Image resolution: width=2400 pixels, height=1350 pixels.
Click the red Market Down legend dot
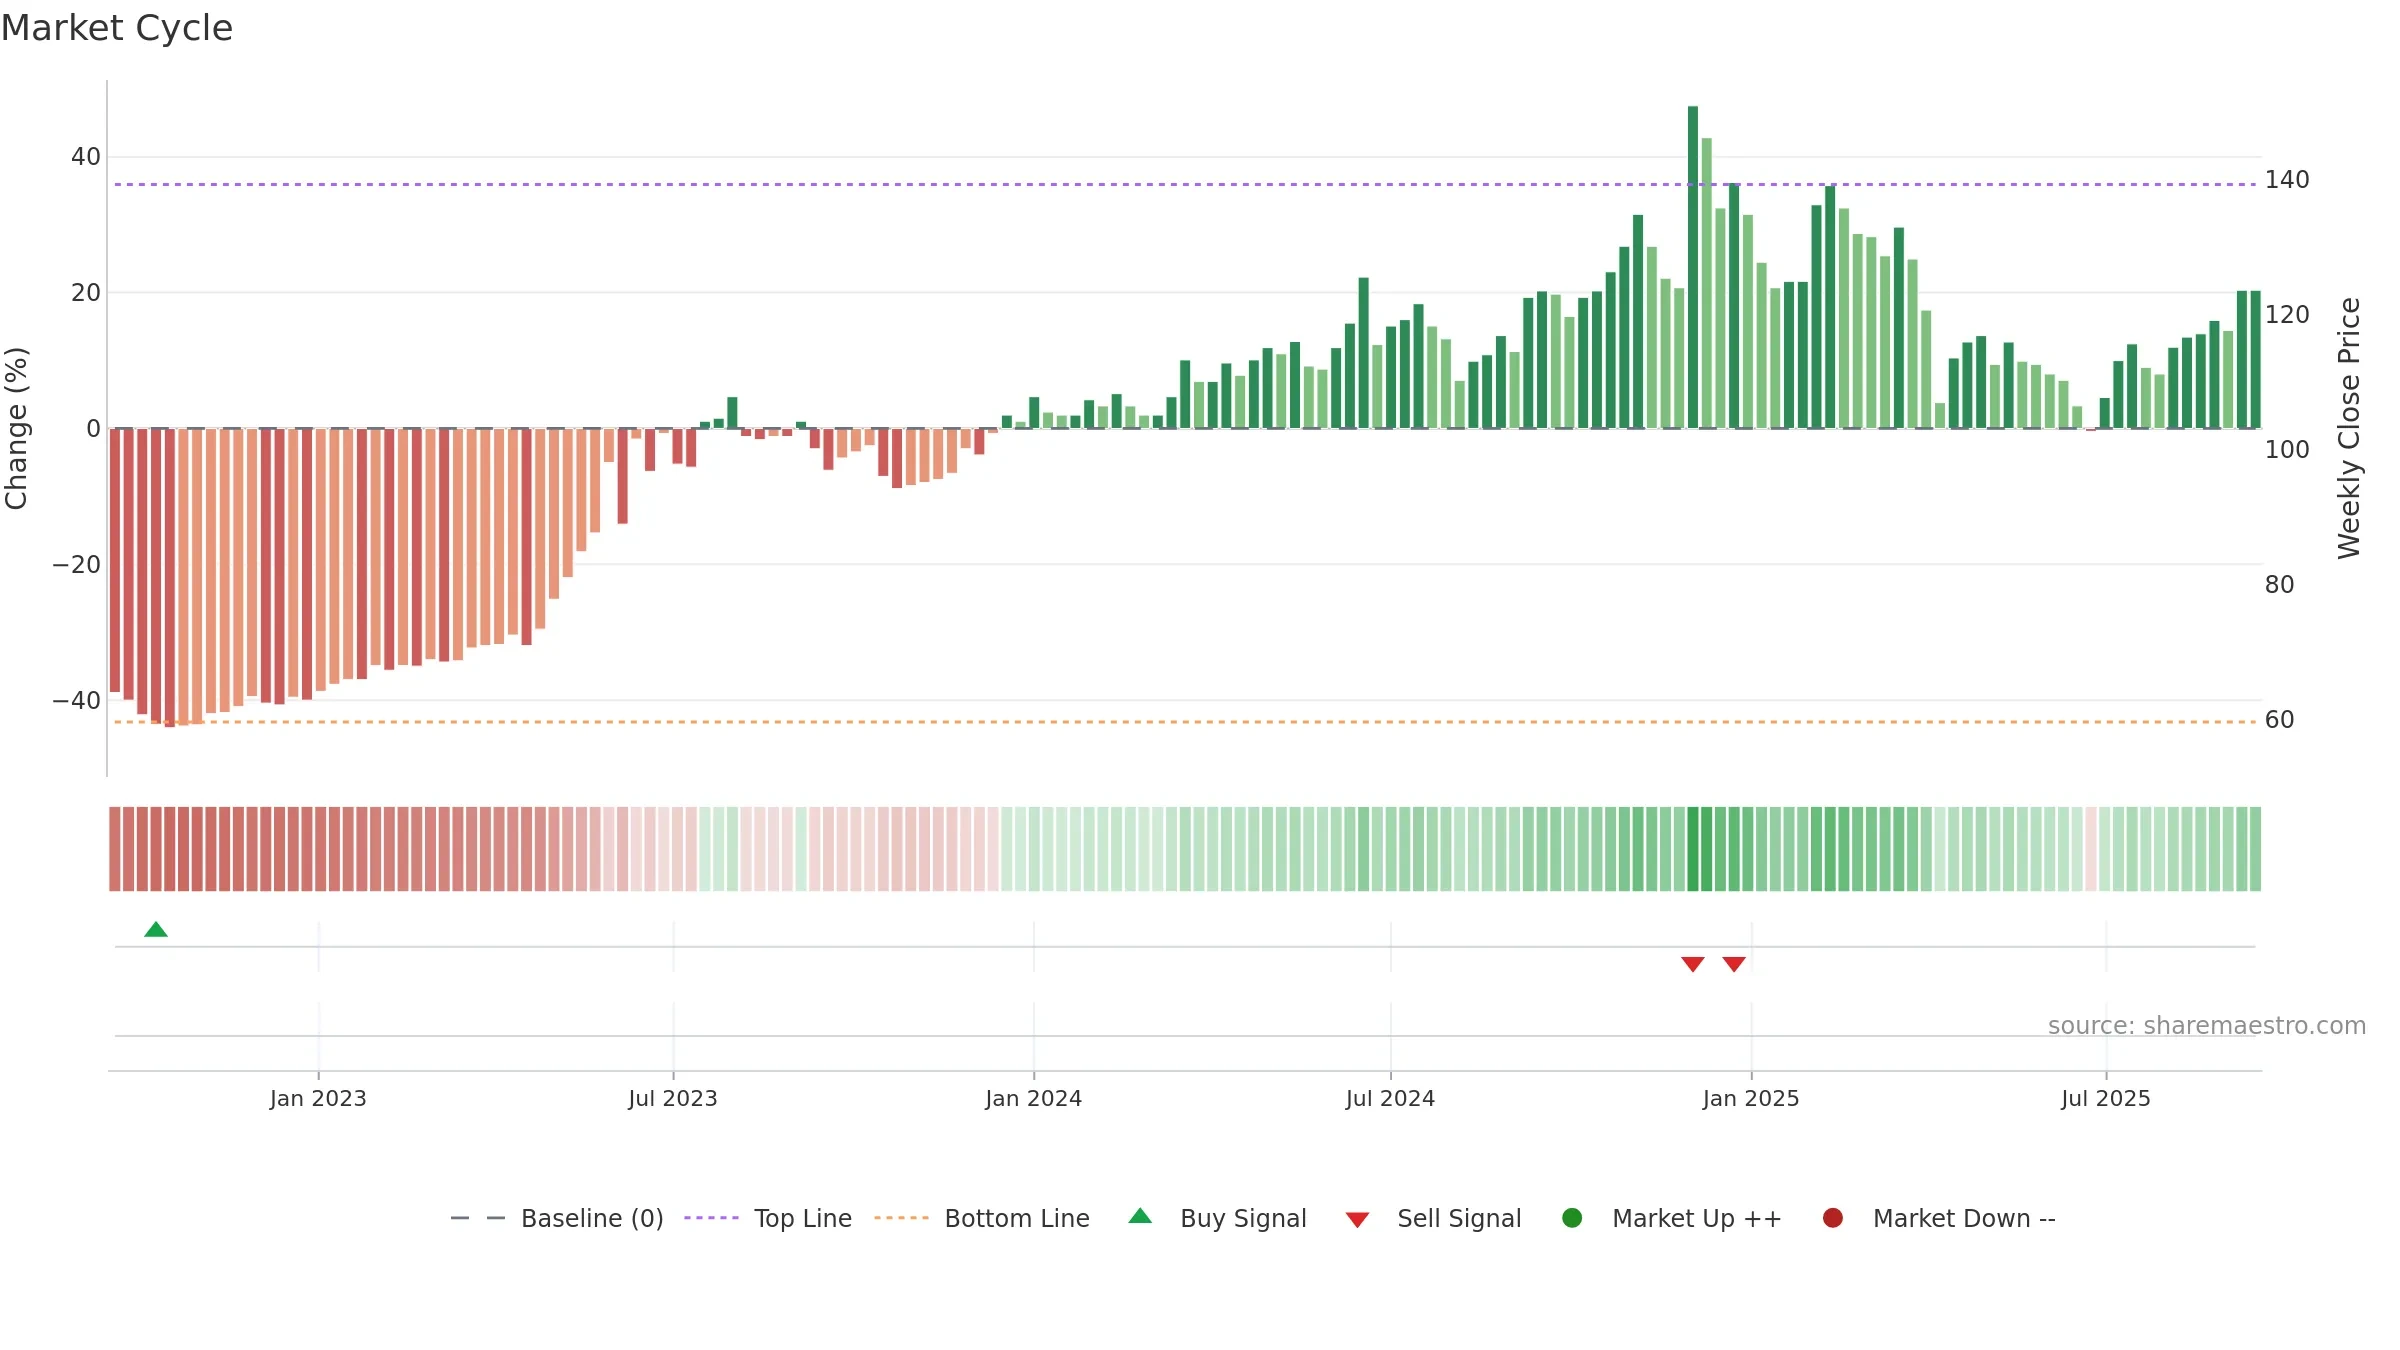tap(1833, 1218)
